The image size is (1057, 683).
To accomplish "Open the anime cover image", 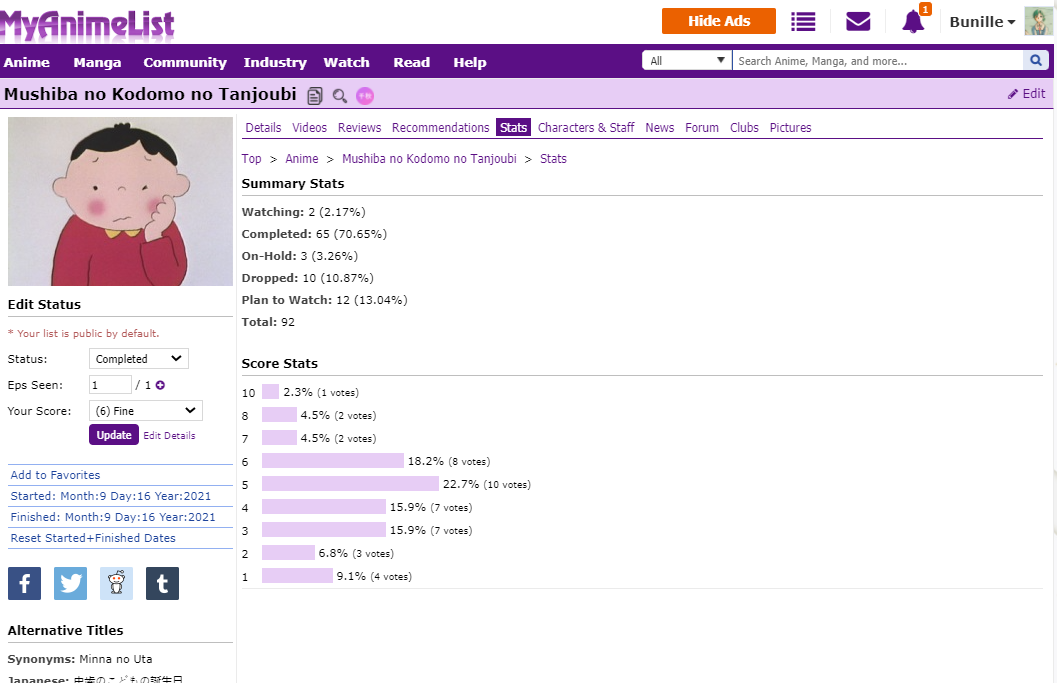I will tap(120, 202).
